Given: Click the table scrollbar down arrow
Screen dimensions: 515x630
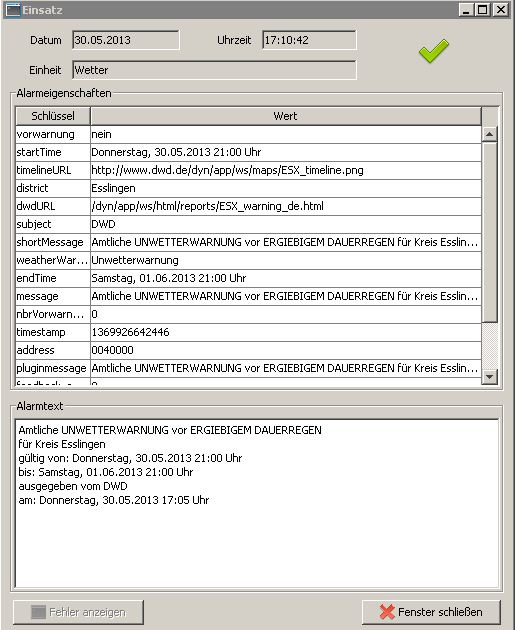Looking at the screenshot, I should [x=489, y=376].
